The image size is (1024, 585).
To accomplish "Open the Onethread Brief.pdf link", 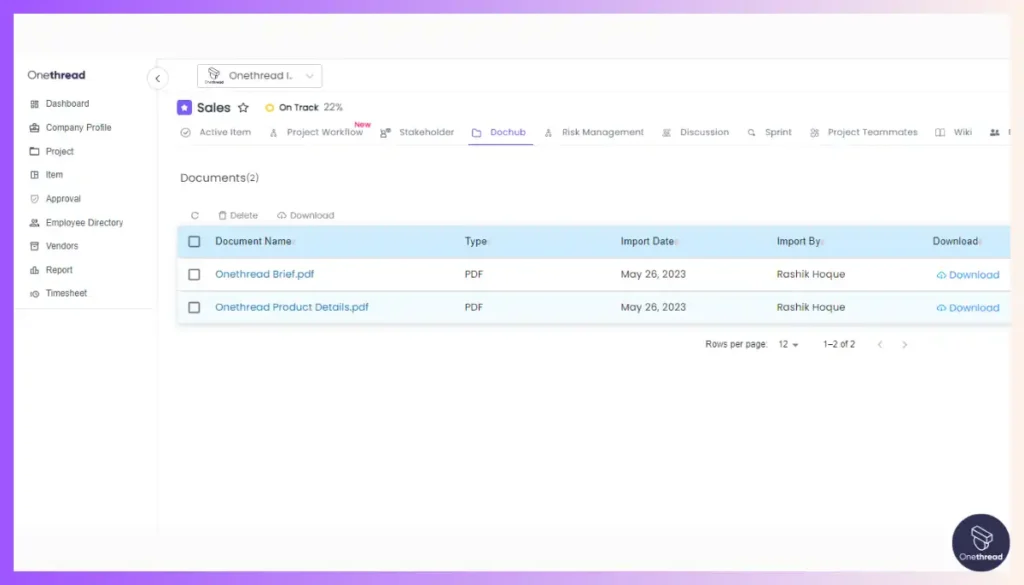I will coord(264,274).
